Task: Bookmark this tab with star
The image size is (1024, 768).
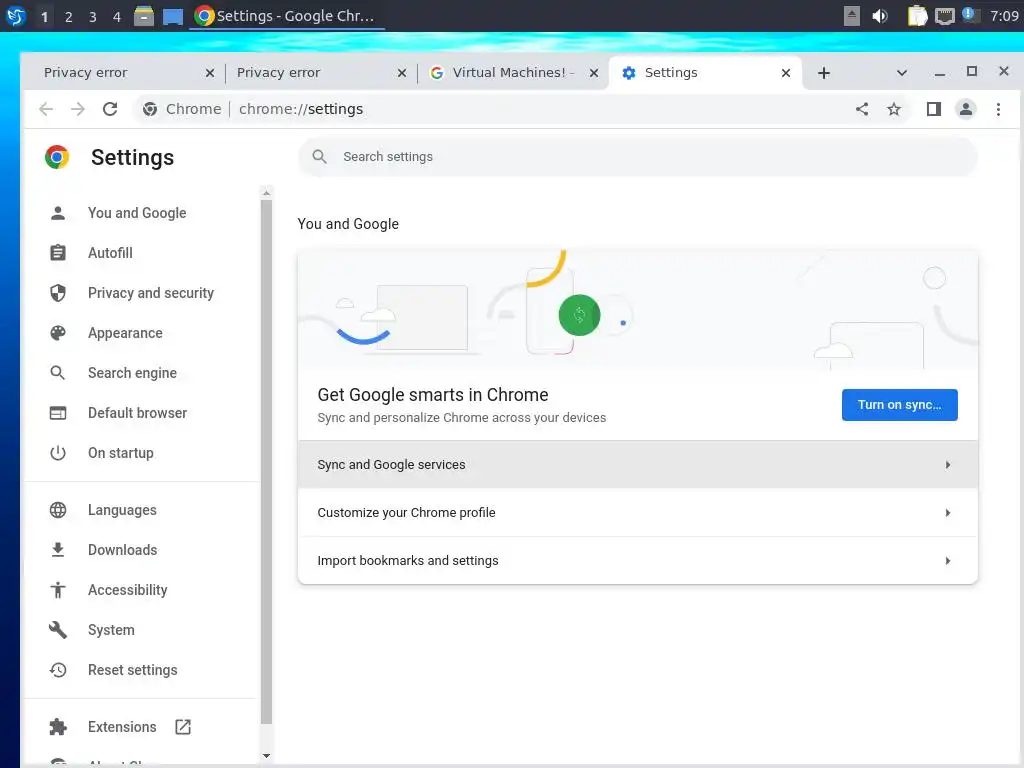Action: coord(894,109)
